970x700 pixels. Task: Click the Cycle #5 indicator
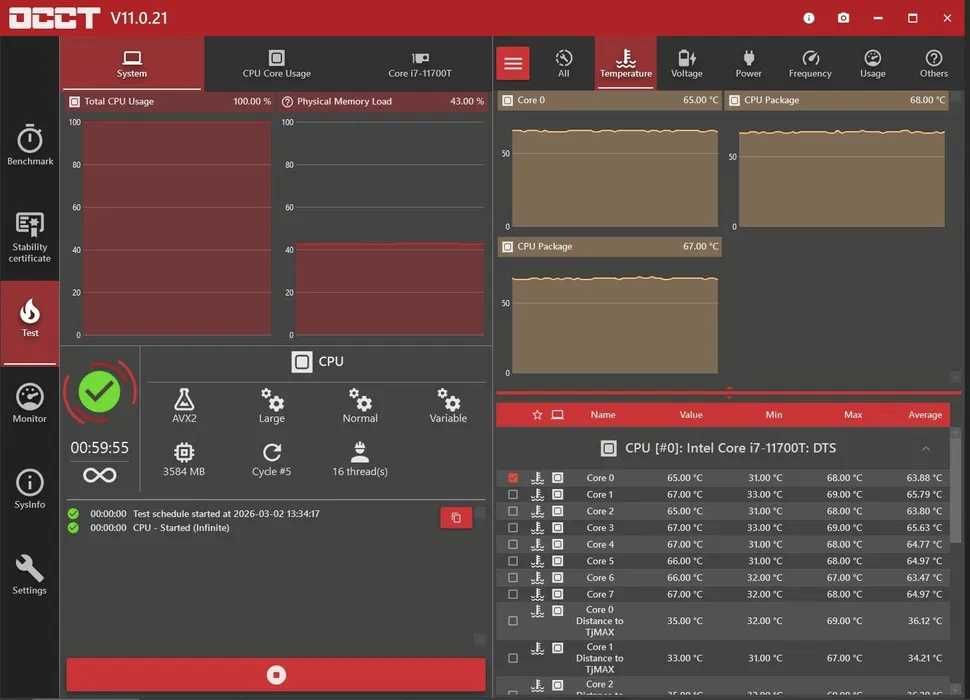(x=272, y=459)
